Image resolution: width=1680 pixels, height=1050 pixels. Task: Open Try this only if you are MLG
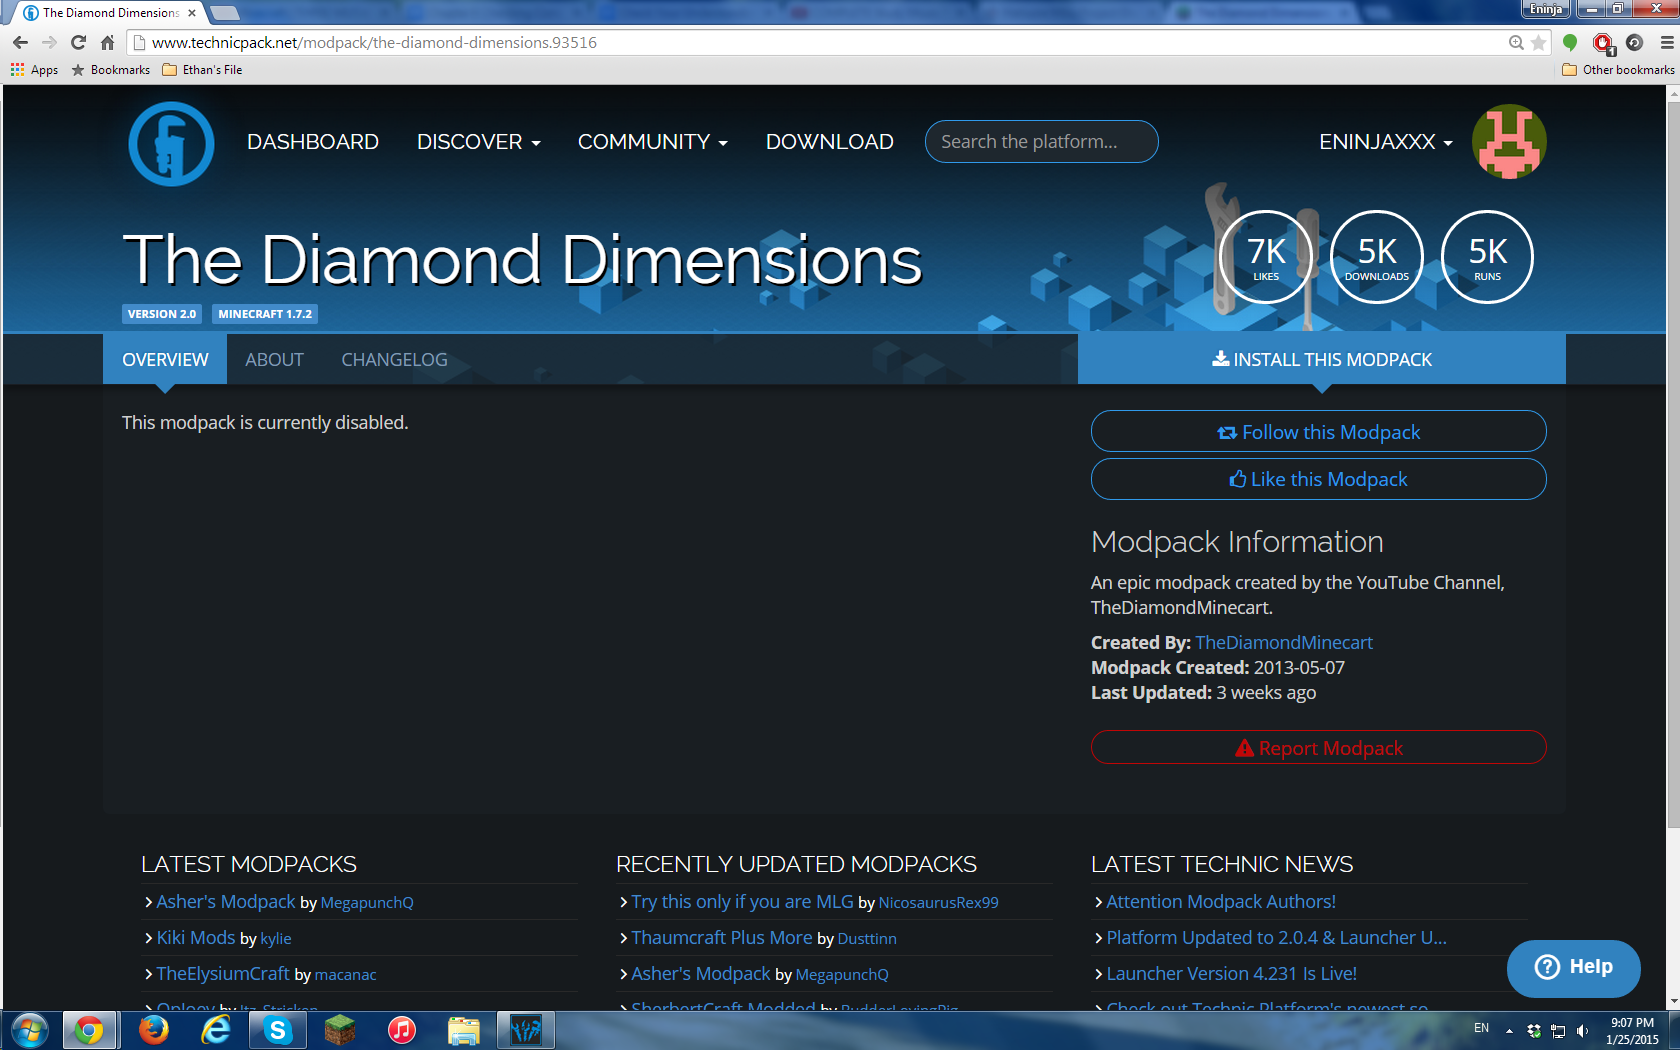click(742, 902)
